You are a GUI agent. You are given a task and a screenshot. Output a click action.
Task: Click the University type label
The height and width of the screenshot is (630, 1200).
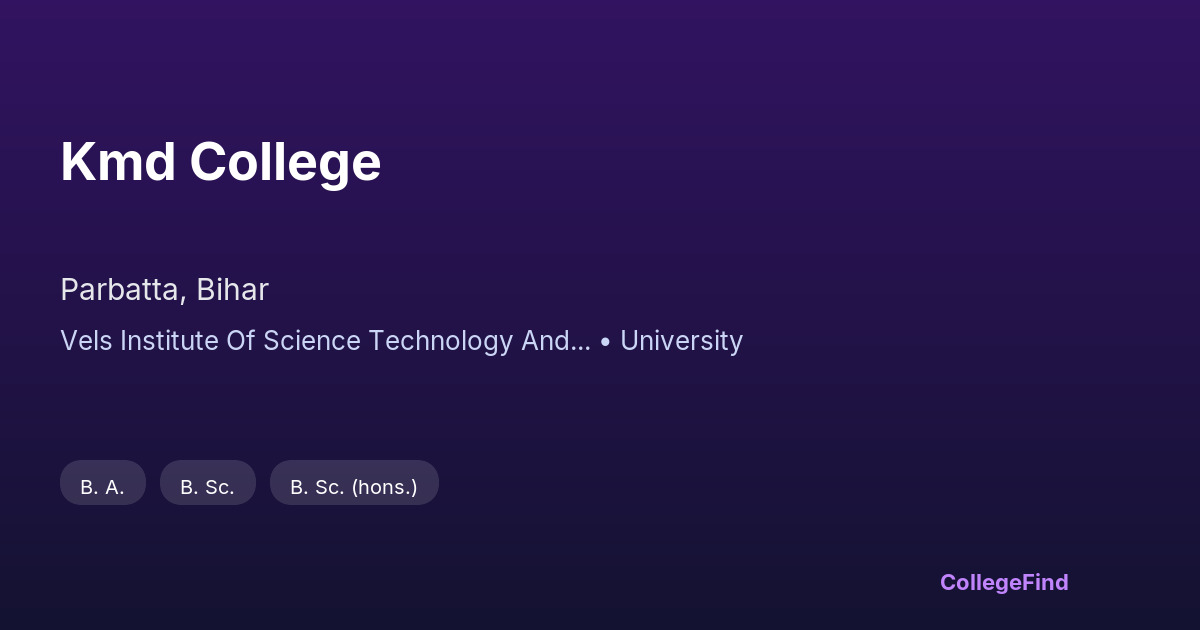[681, 341]
